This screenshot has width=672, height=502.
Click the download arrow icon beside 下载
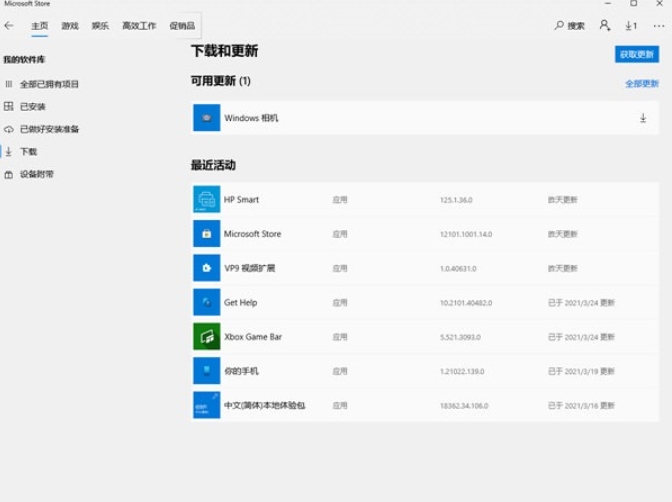[9, 152]
